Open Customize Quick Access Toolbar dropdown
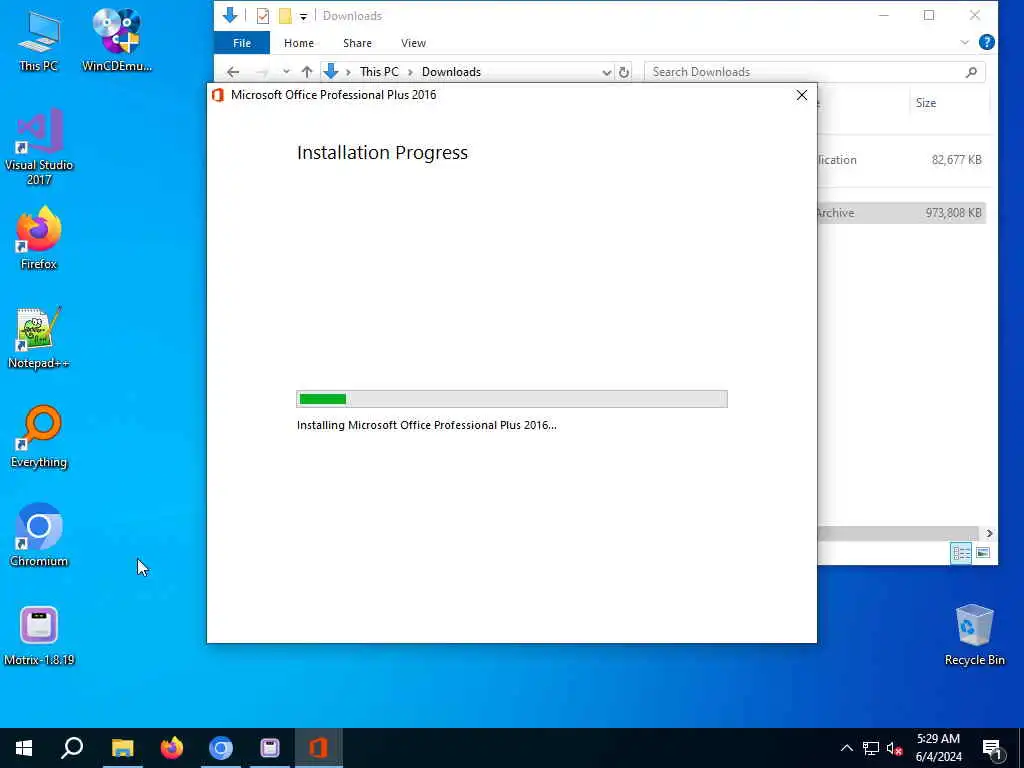This screenshot has width=1024, height=768. click(303, 16)
